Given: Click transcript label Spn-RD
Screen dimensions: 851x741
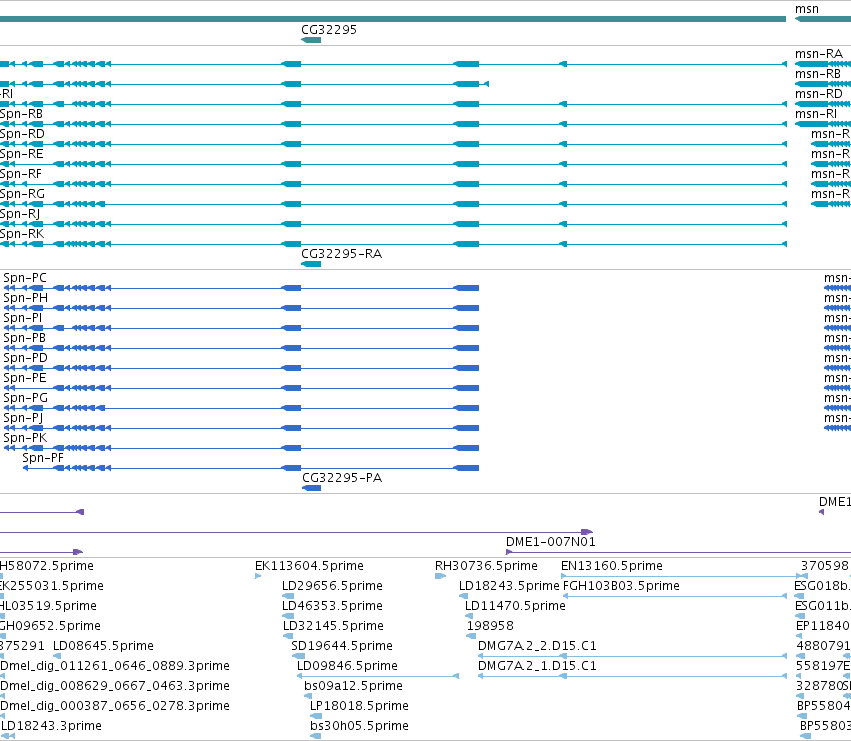Looking at the screenshot, I should (x=22, y=135).
